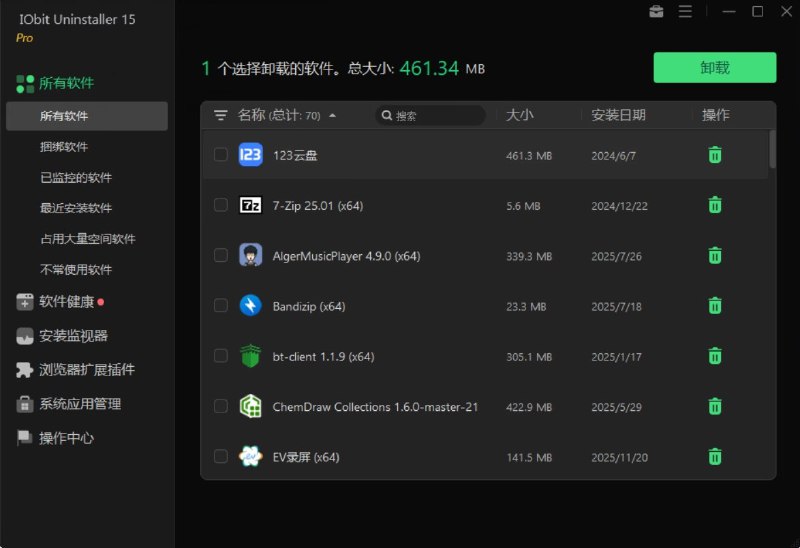Select 占用大量空间软件 in the sidebar

pos(87,239)
